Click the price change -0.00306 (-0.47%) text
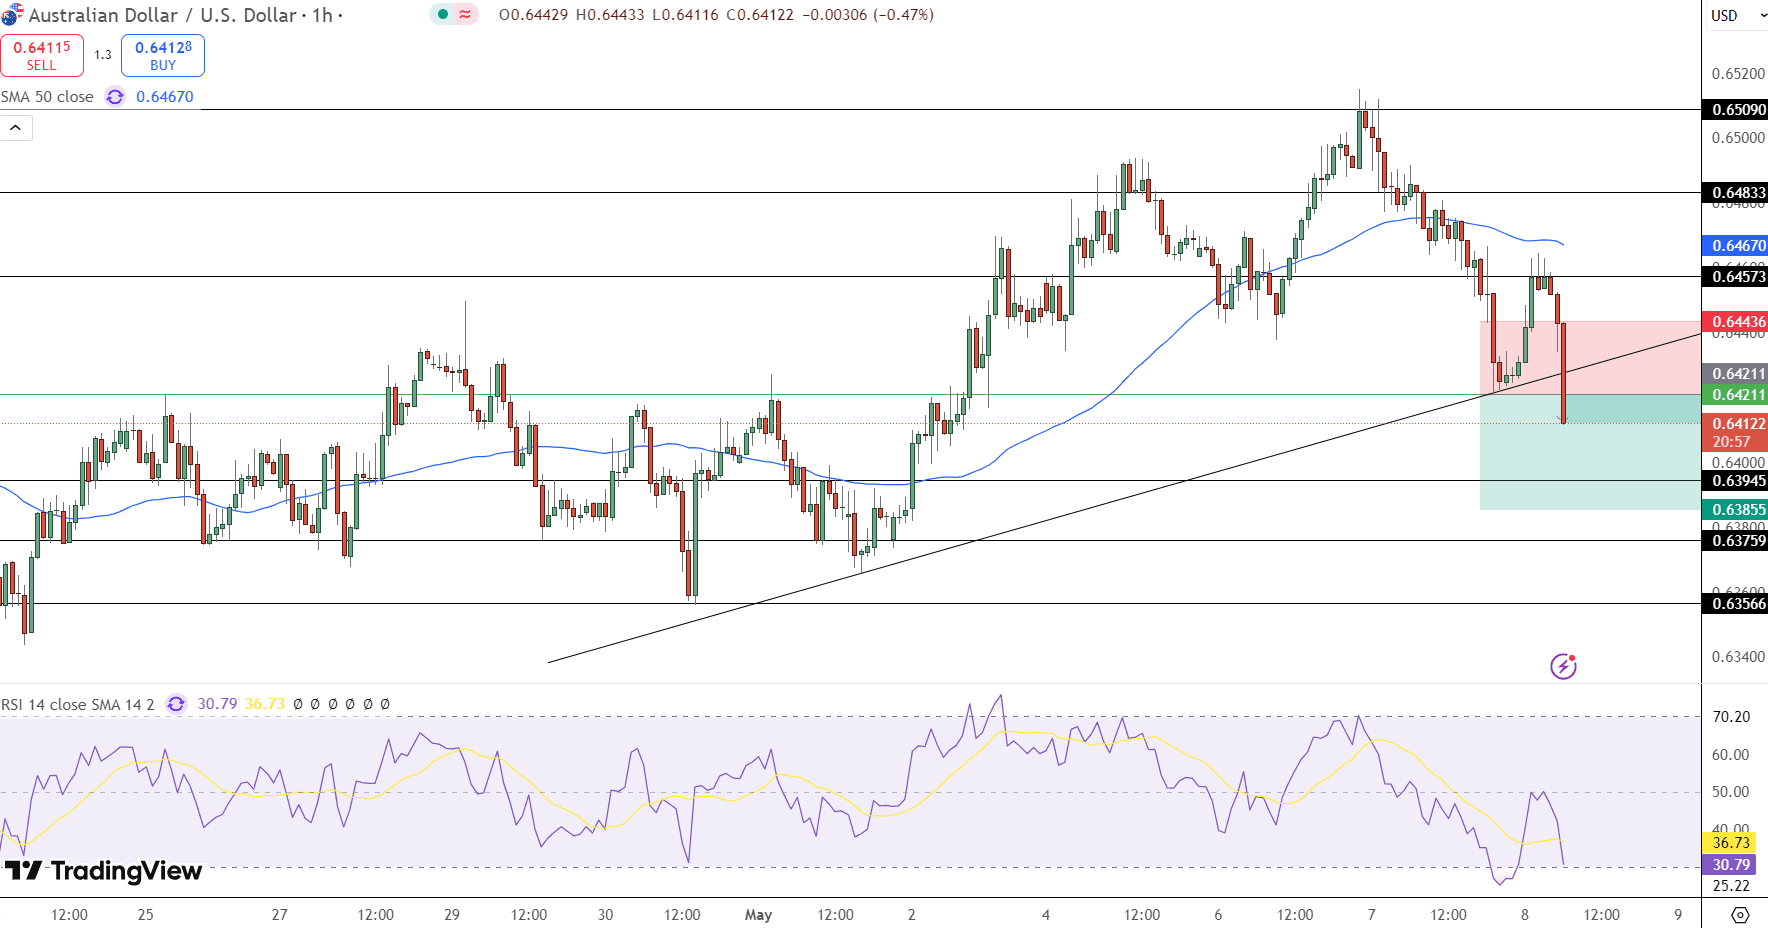The image size is (1768, 928). pos(868,15)
